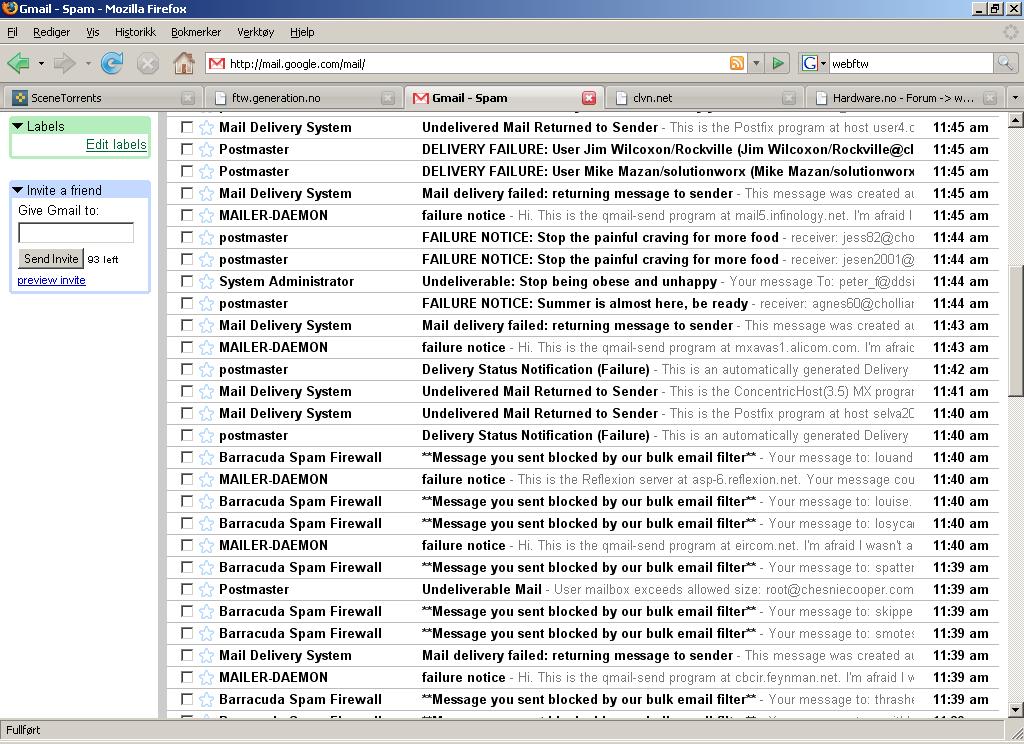1024x744 pixels.
Task: Check the Mike Mazan delivery failure message
Action: (x=187, y=171)
